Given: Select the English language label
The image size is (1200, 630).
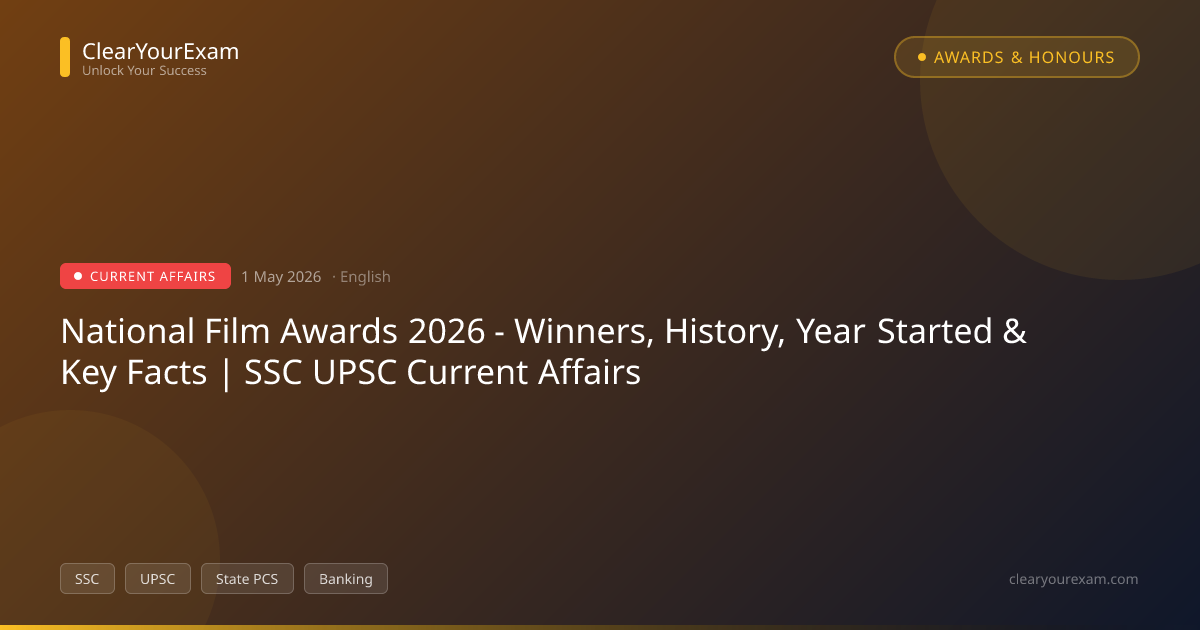Looking at the screenshot, I should coord(365,277).
